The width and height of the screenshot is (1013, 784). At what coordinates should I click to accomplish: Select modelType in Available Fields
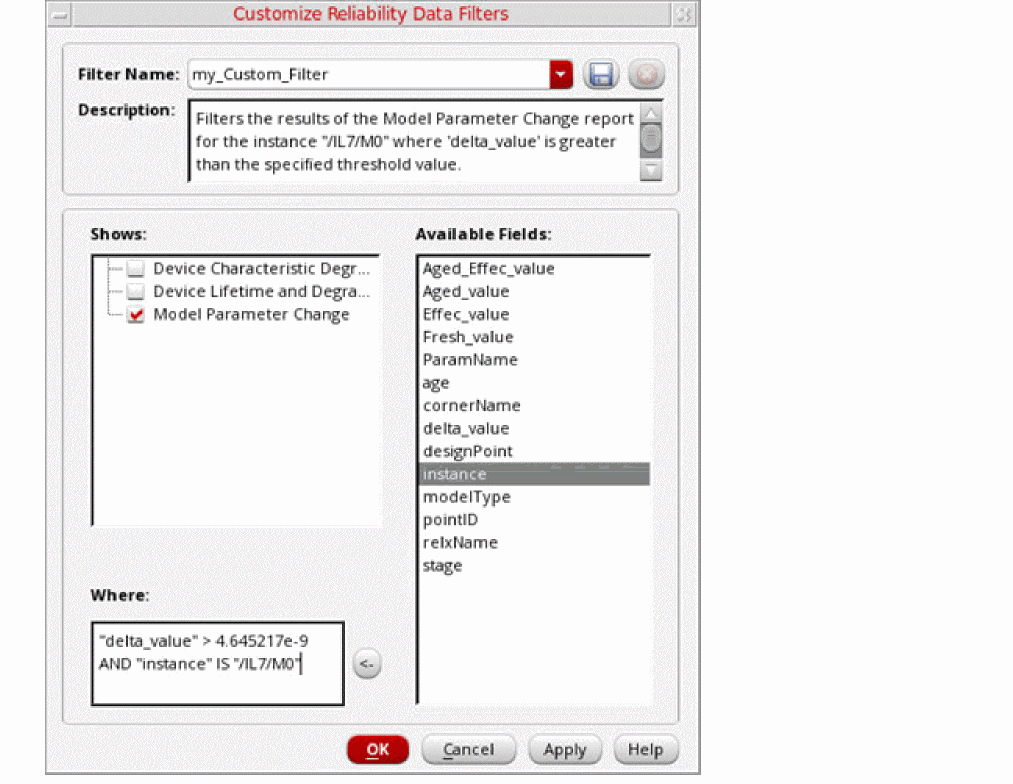534,497
